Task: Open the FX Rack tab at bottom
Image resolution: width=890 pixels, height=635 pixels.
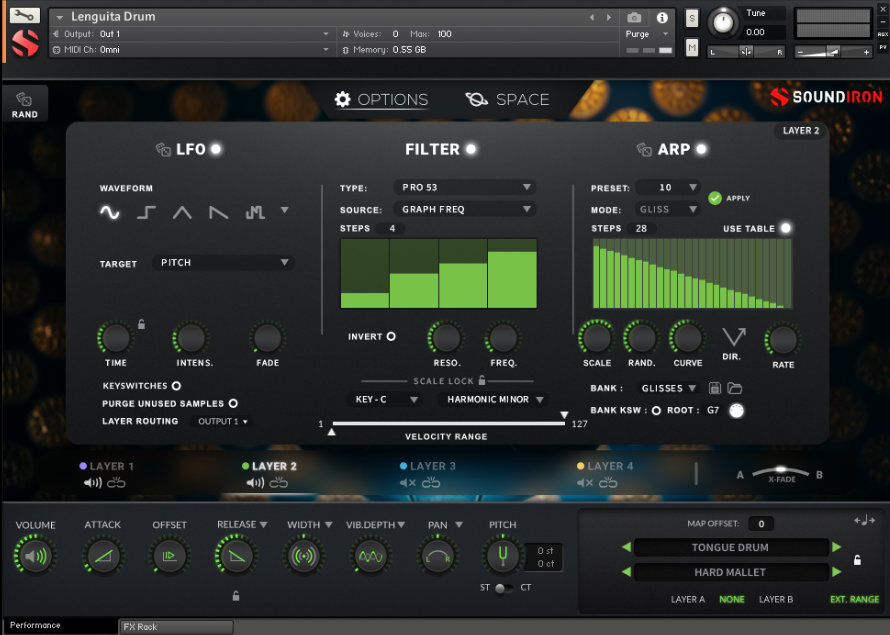Action: tap(176, 625)
